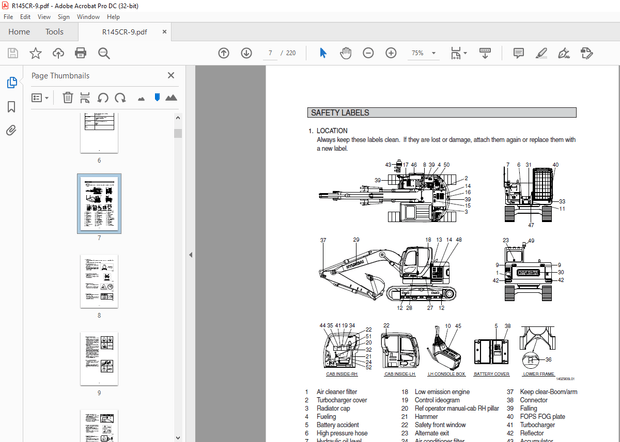
Task: Open the Help menu
Action: [x=113, y=17]
